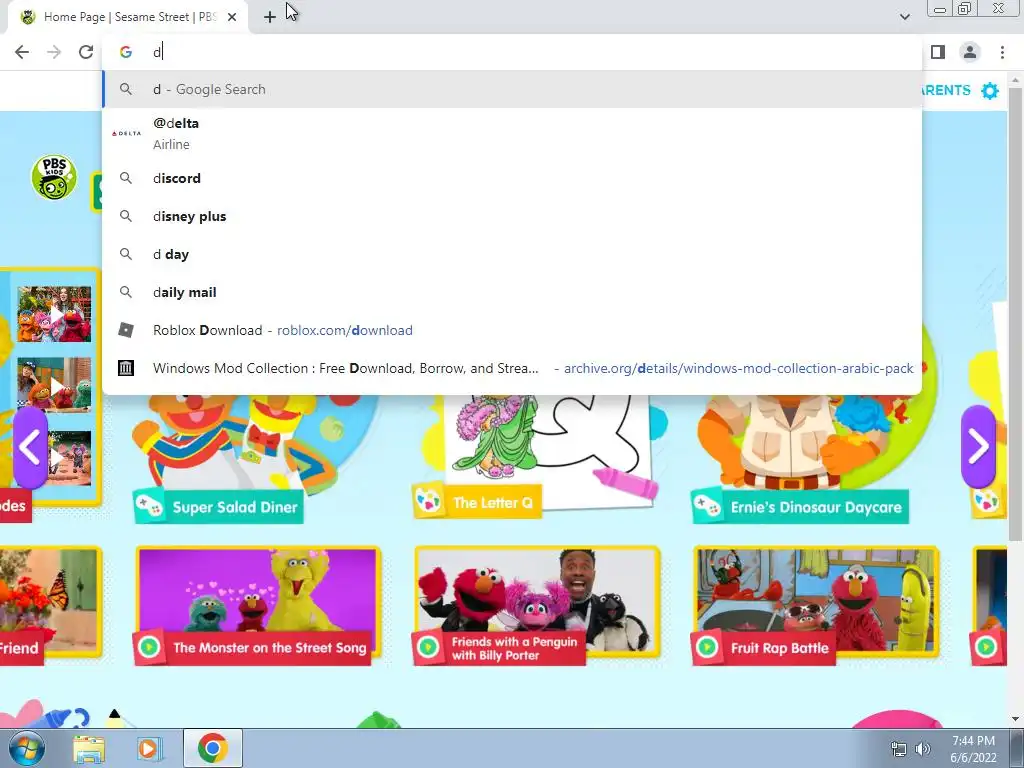Viewport: 1024px width, 768px height.
Task: Pick the 'disney plus' search suggestion
Action: [512, 216]
